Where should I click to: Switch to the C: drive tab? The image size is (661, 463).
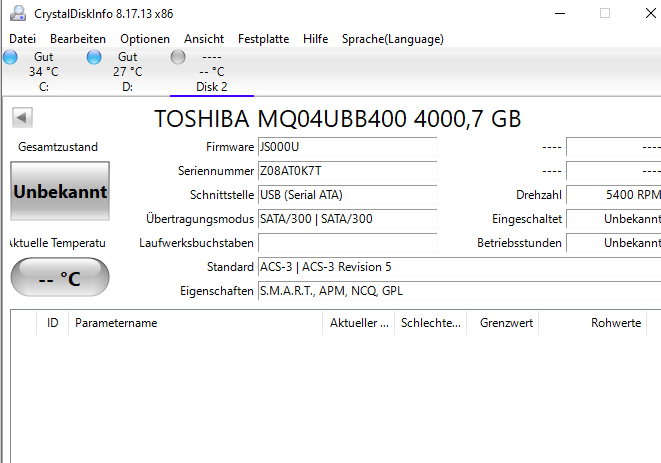(x=43, y=72)
